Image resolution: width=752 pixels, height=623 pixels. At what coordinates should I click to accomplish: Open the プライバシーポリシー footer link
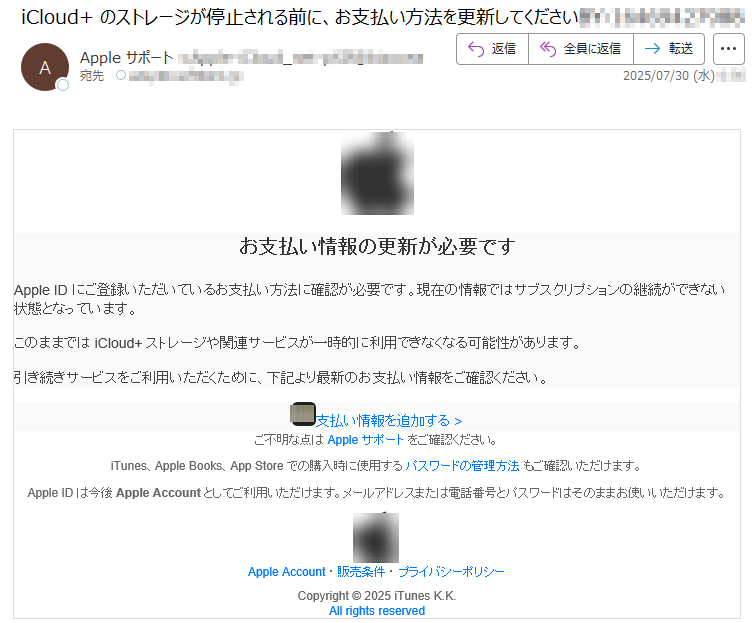[451, 572]
